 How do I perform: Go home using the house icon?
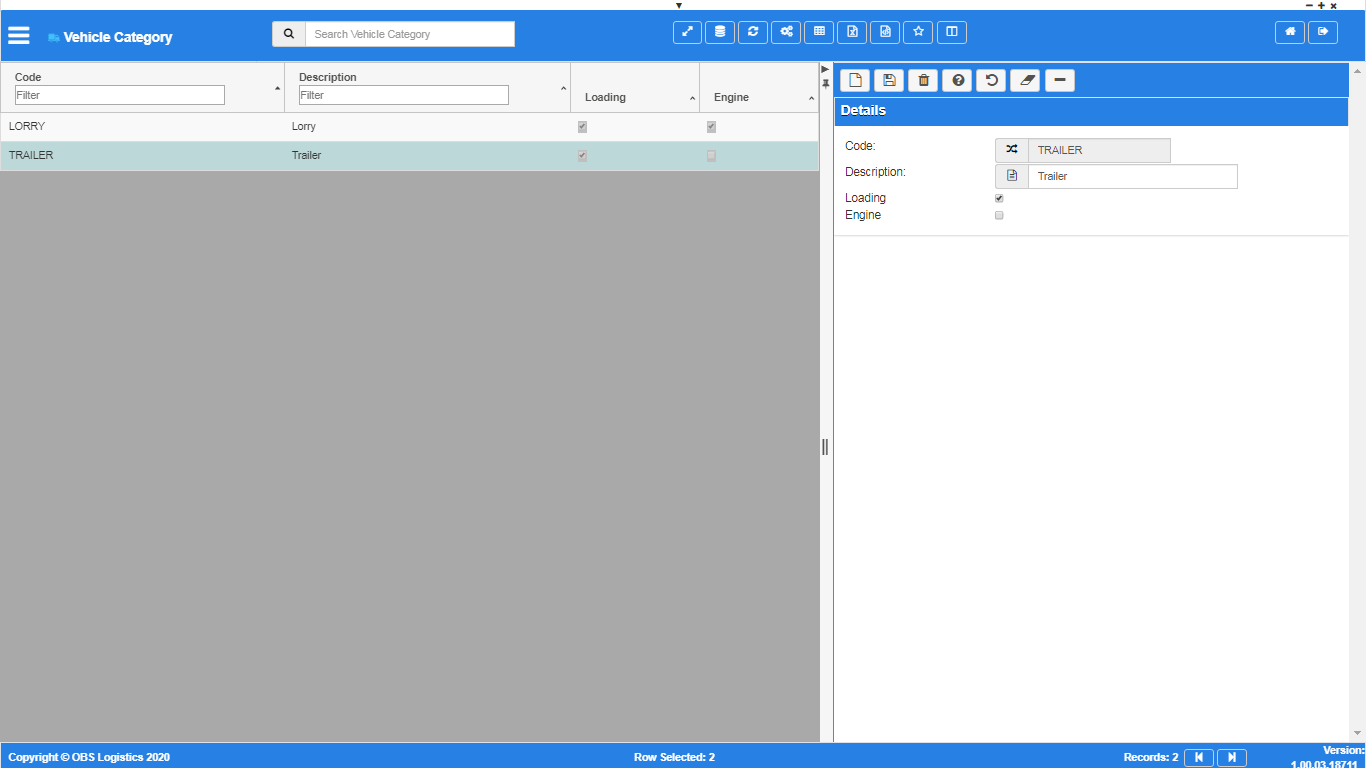(x=1290, y=32)
